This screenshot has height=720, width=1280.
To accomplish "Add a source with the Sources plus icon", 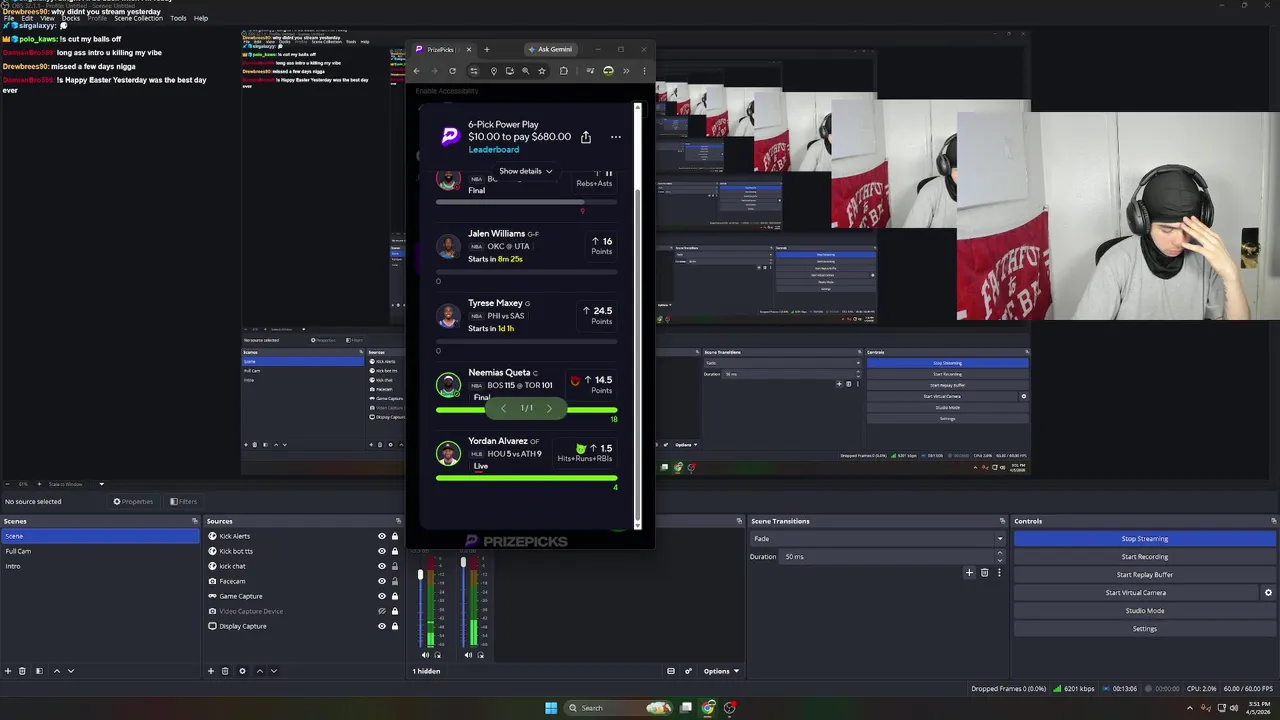I will 210,671.
